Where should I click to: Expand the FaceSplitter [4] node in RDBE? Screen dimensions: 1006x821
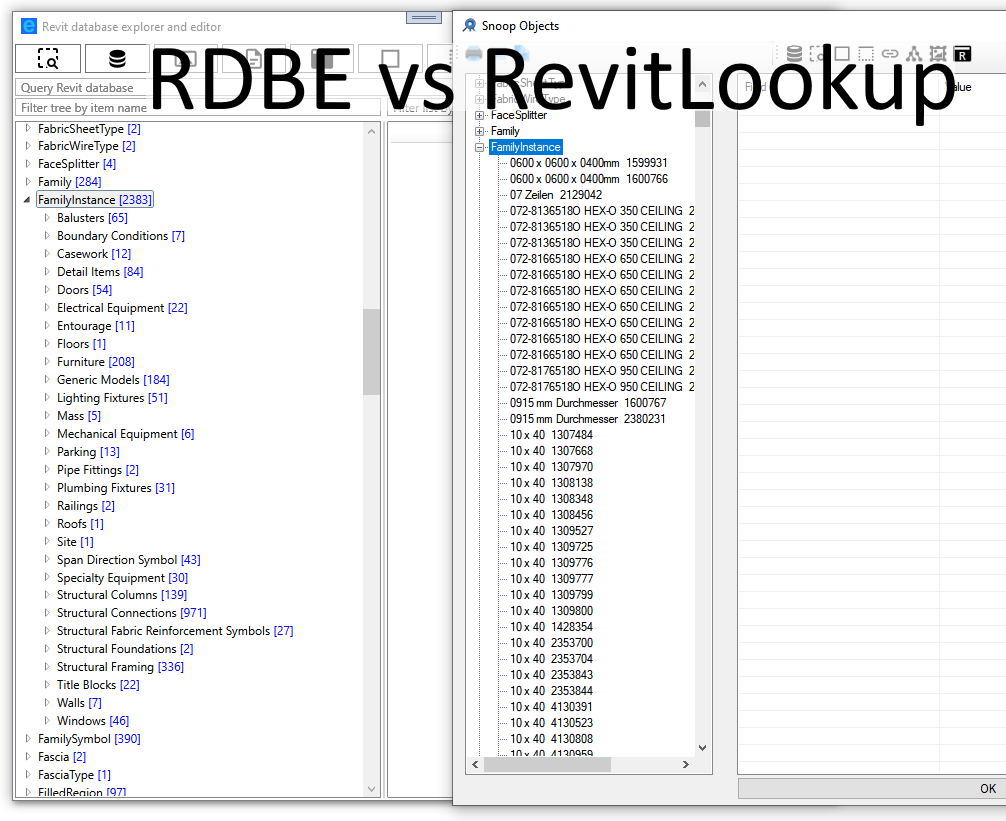point(28,164)
